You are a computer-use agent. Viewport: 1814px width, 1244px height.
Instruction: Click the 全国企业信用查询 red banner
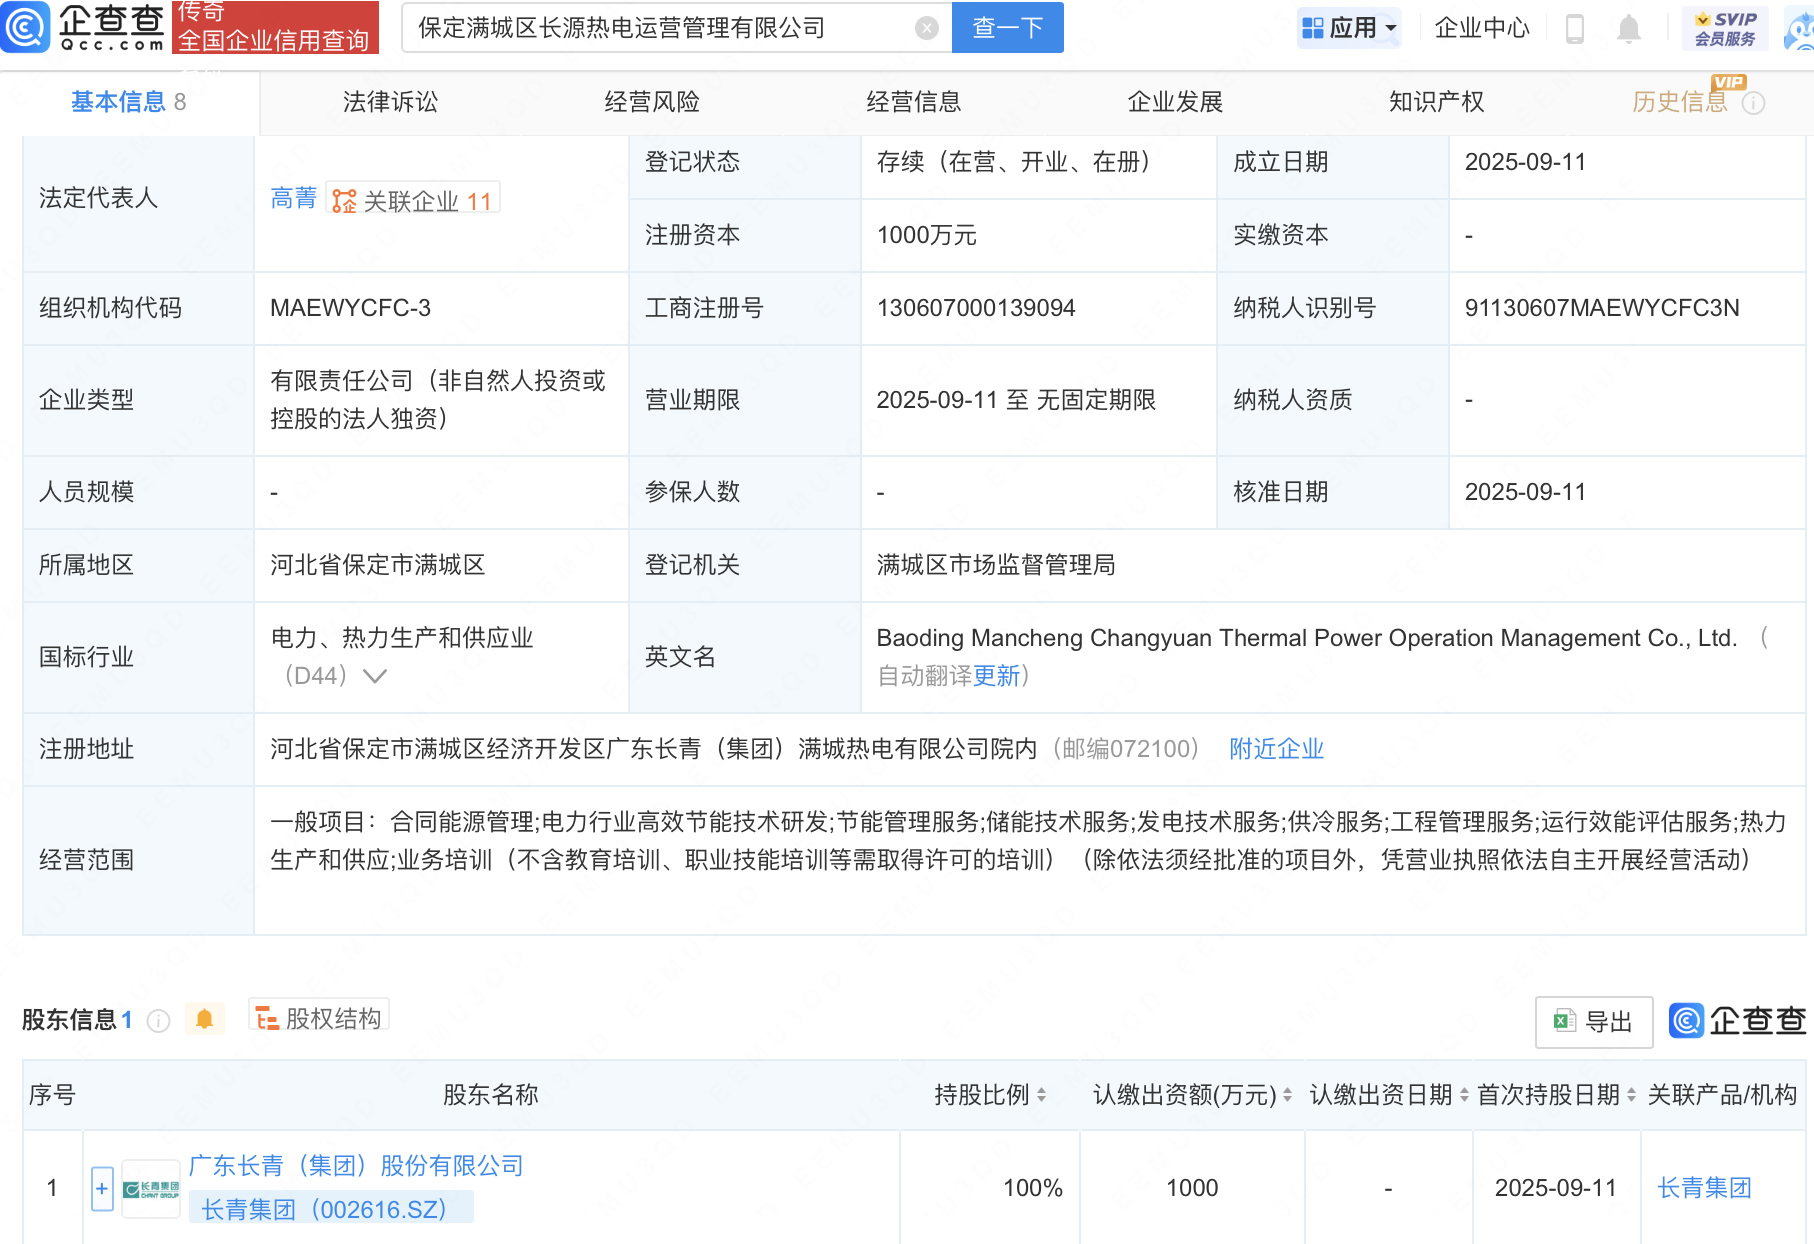[x=275, y=27]
